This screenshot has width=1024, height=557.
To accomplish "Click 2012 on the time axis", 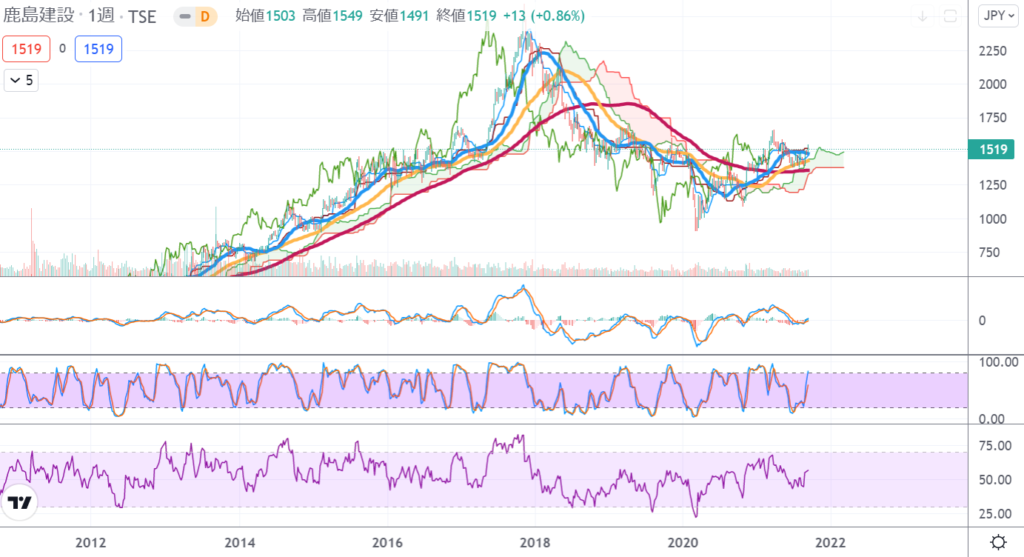I will coord(91,543).
